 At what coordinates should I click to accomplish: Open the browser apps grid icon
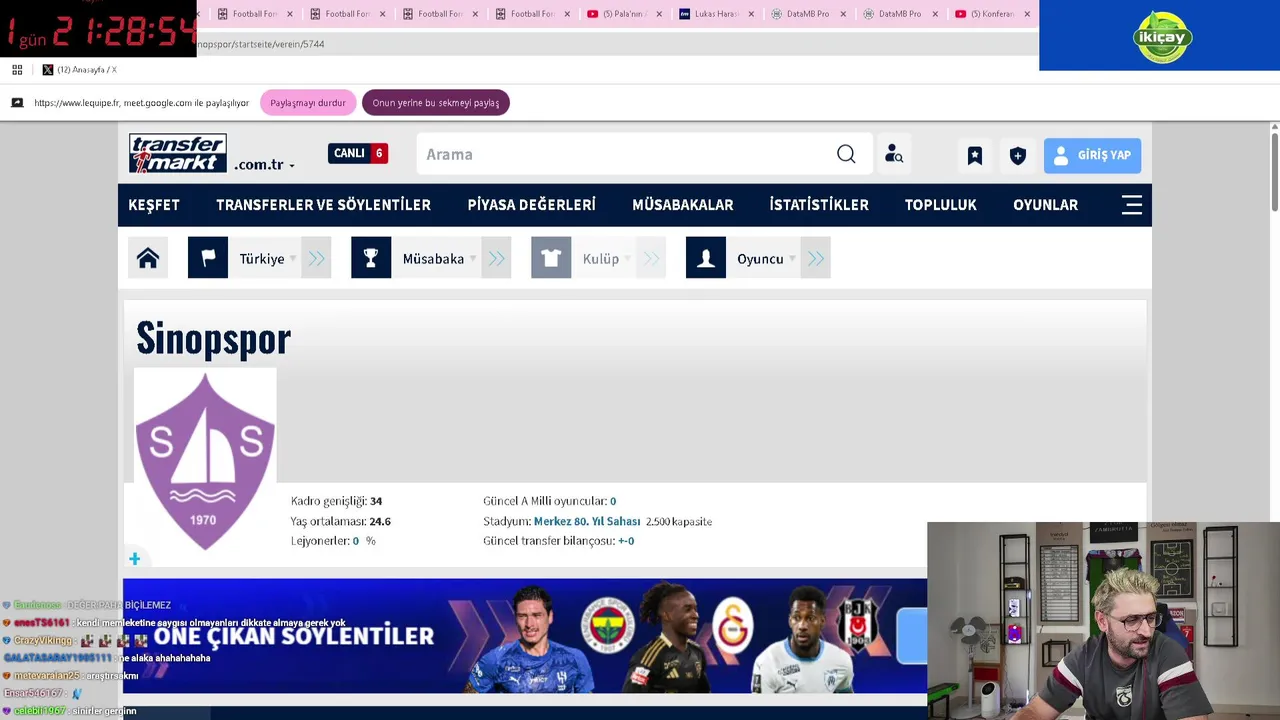coord(17,70)
